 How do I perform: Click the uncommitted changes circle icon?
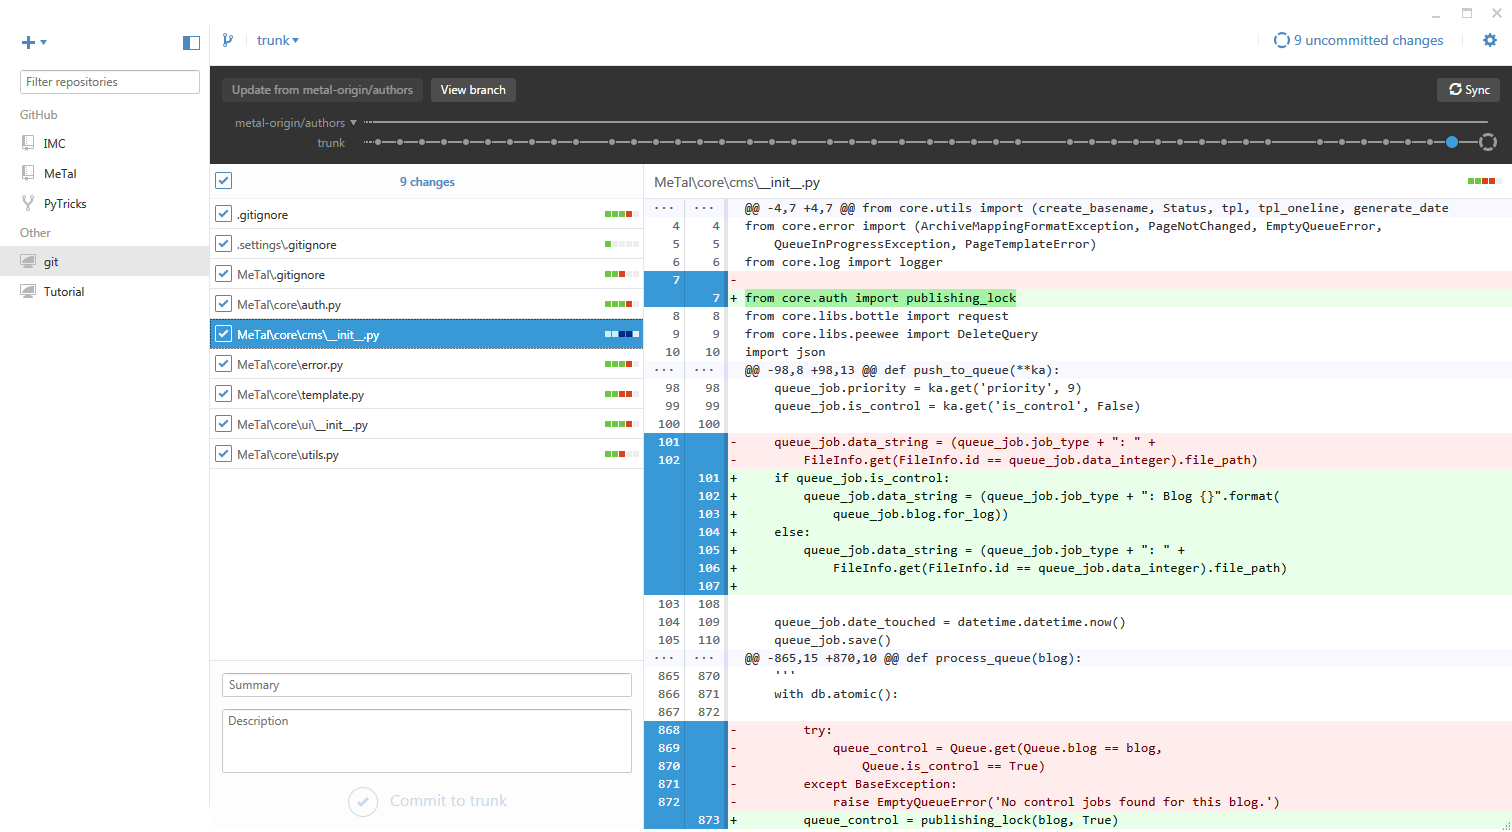(x=1281, y=40)
